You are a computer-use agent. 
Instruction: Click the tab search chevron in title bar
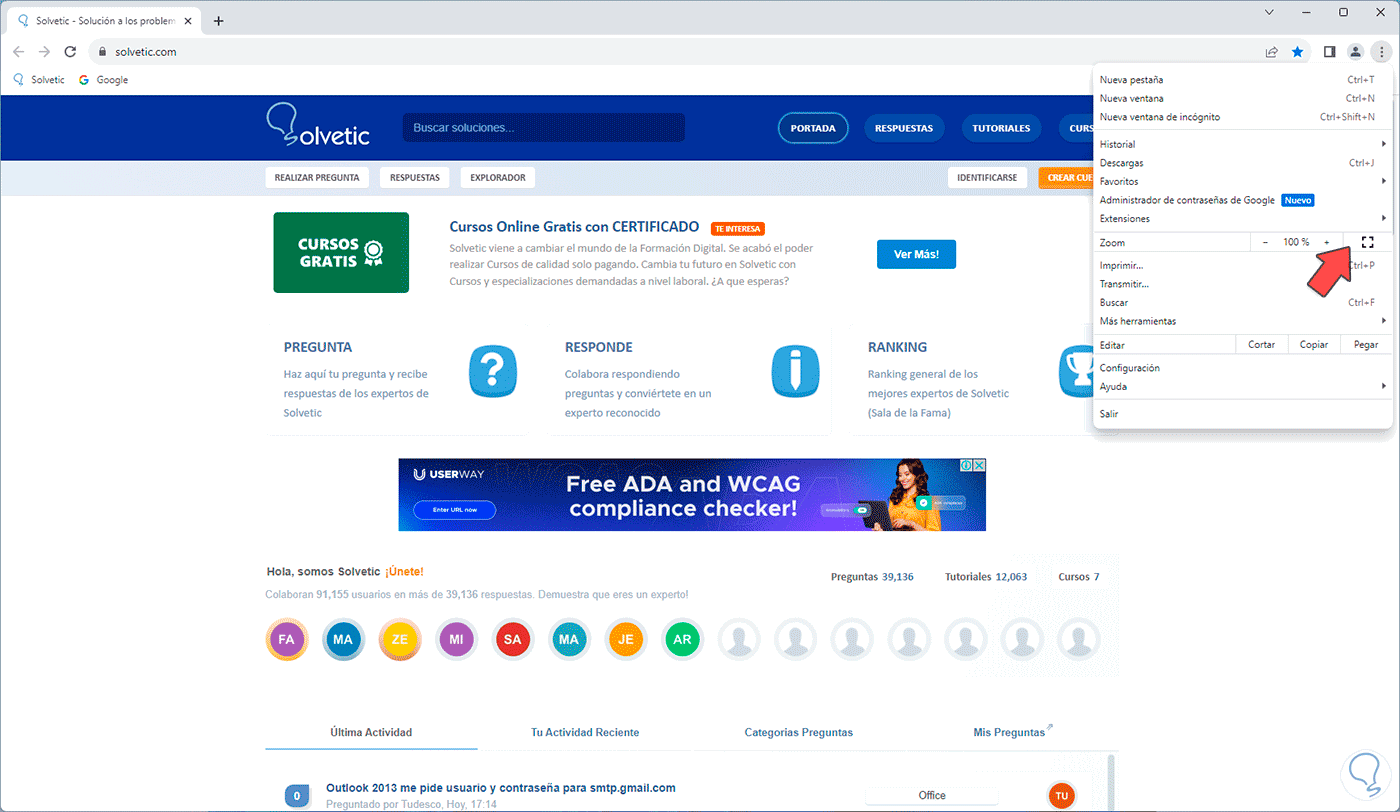click(x=1268, y=12)
